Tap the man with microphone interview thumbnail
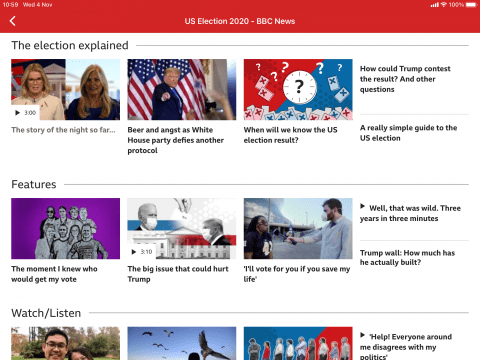 [298, 228]
